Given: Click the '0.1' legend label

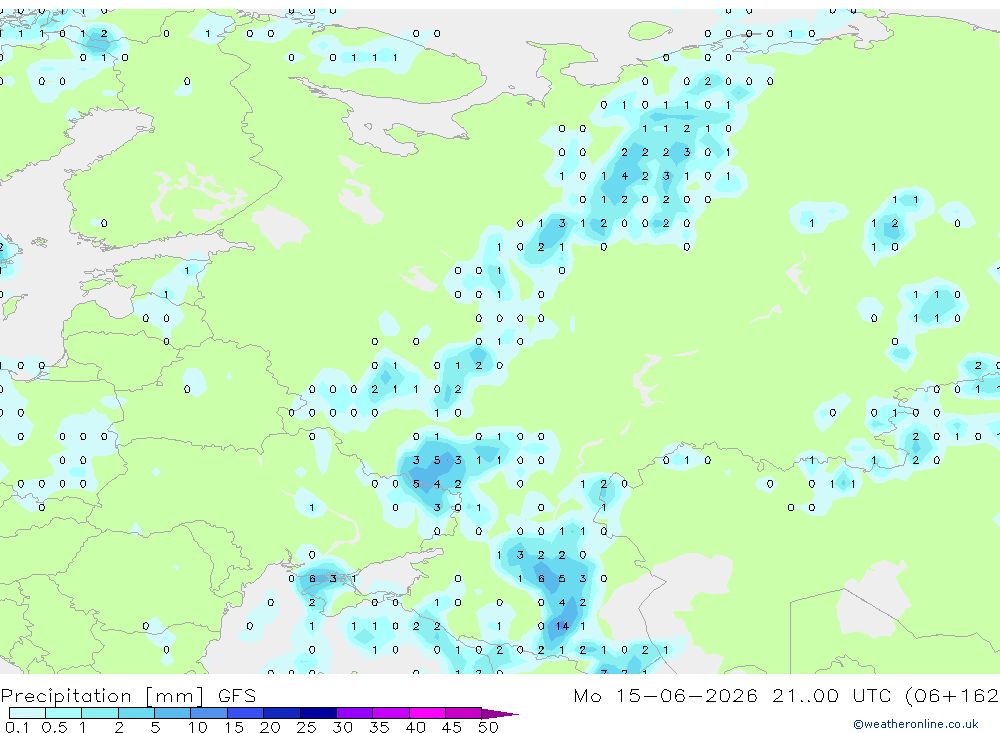Looking at the screenshot, I should point(17,727).
